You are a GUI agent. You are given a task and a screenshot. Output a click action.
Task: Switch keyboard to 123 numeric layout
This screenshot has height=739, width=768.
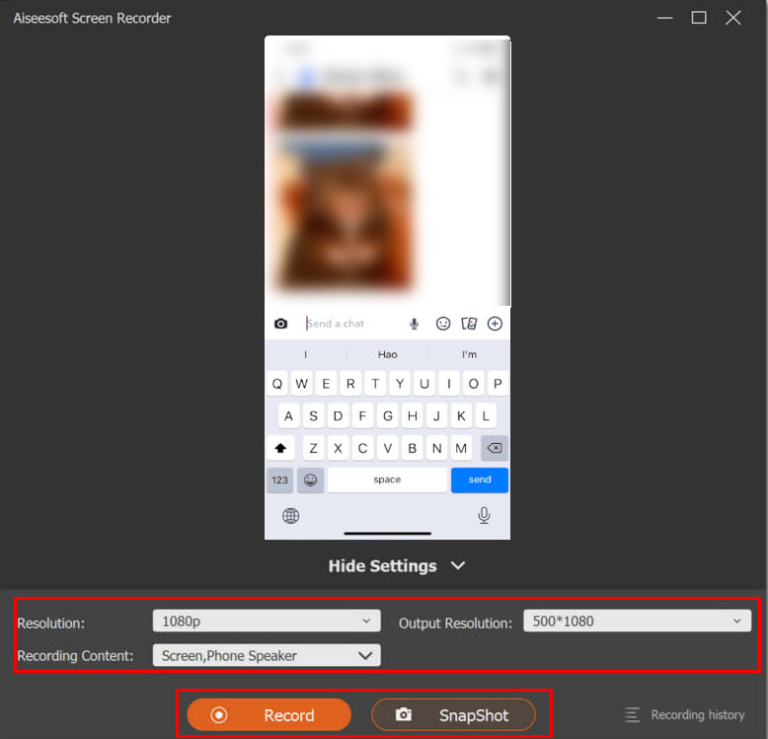(280, 480)
